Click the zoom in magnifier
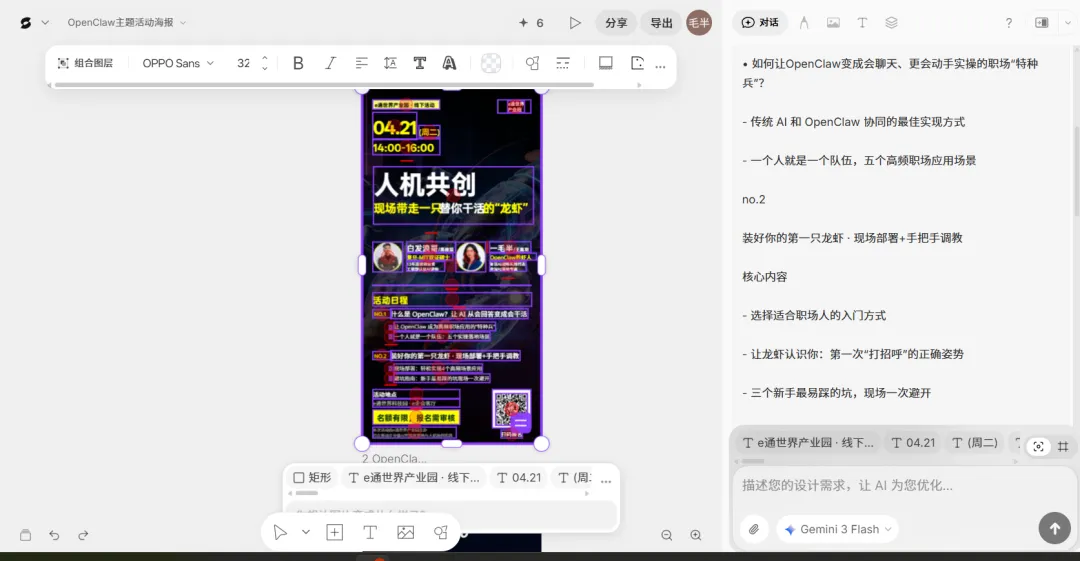The image size is (1080, 561). point(696,535)
